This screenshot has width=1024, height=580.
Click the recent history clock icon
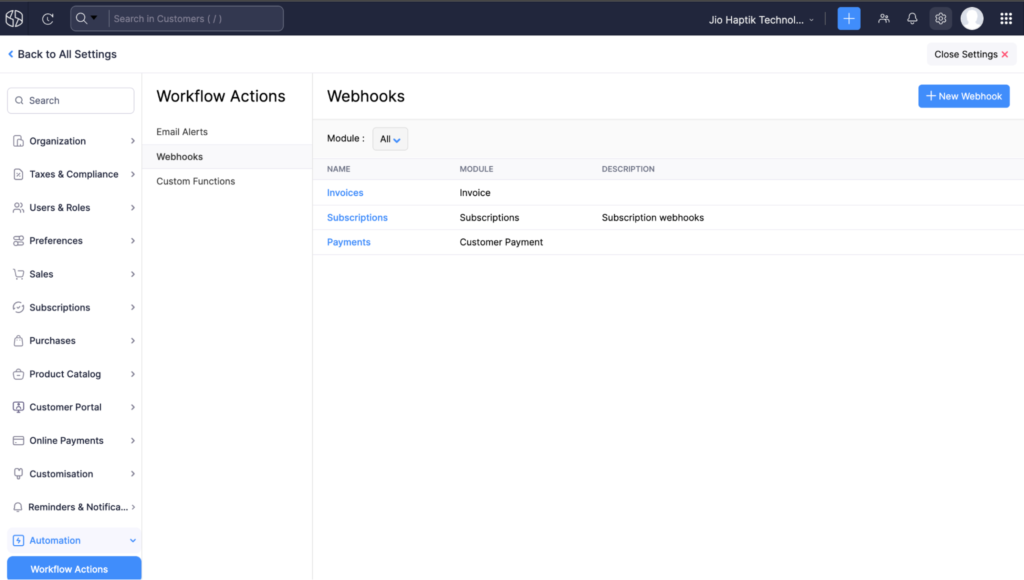[48, 18]
